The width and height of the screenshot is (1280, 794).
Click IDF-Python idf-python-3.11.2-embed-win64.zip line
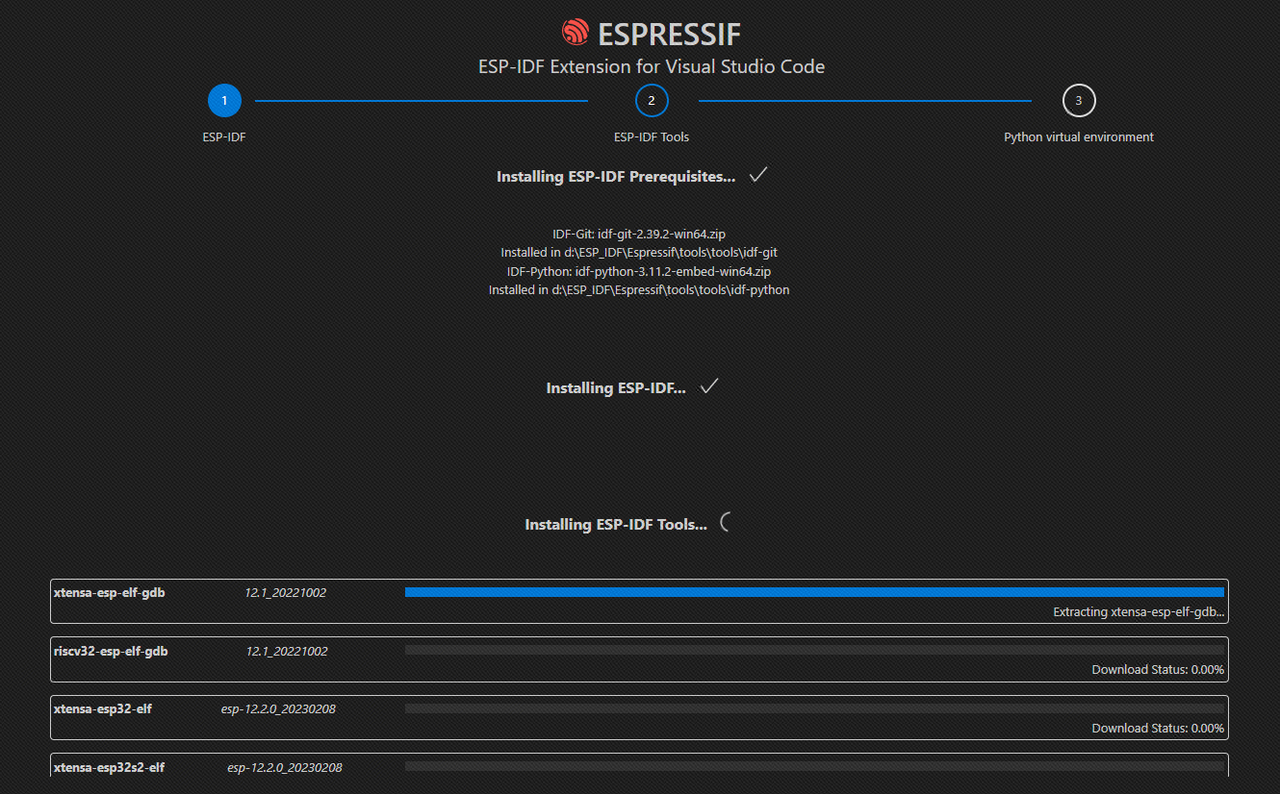tap(639, 271)
